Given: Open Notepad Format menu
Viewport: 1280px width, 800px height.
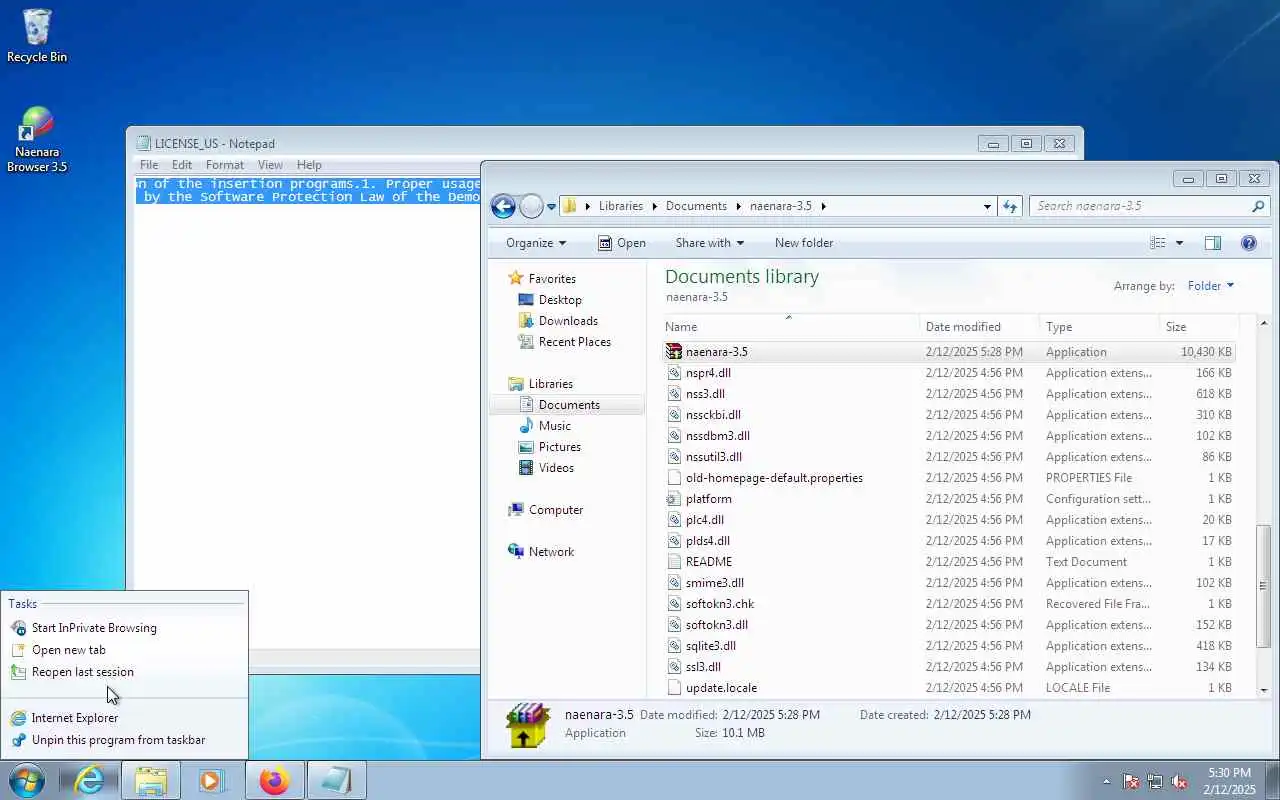Looking at the screenshot, I should [225, 165].
